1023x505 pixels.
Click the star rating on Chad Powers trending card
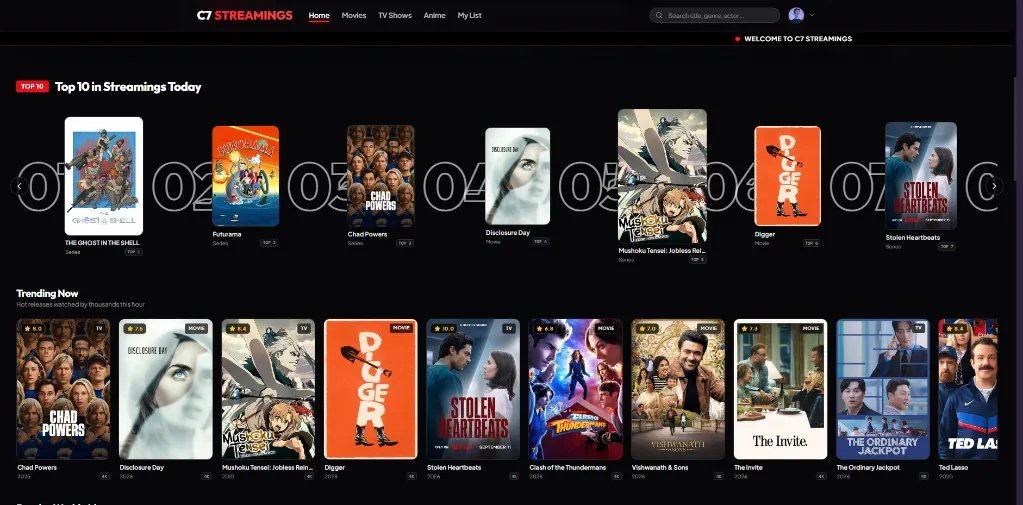(x=33, y=328)
